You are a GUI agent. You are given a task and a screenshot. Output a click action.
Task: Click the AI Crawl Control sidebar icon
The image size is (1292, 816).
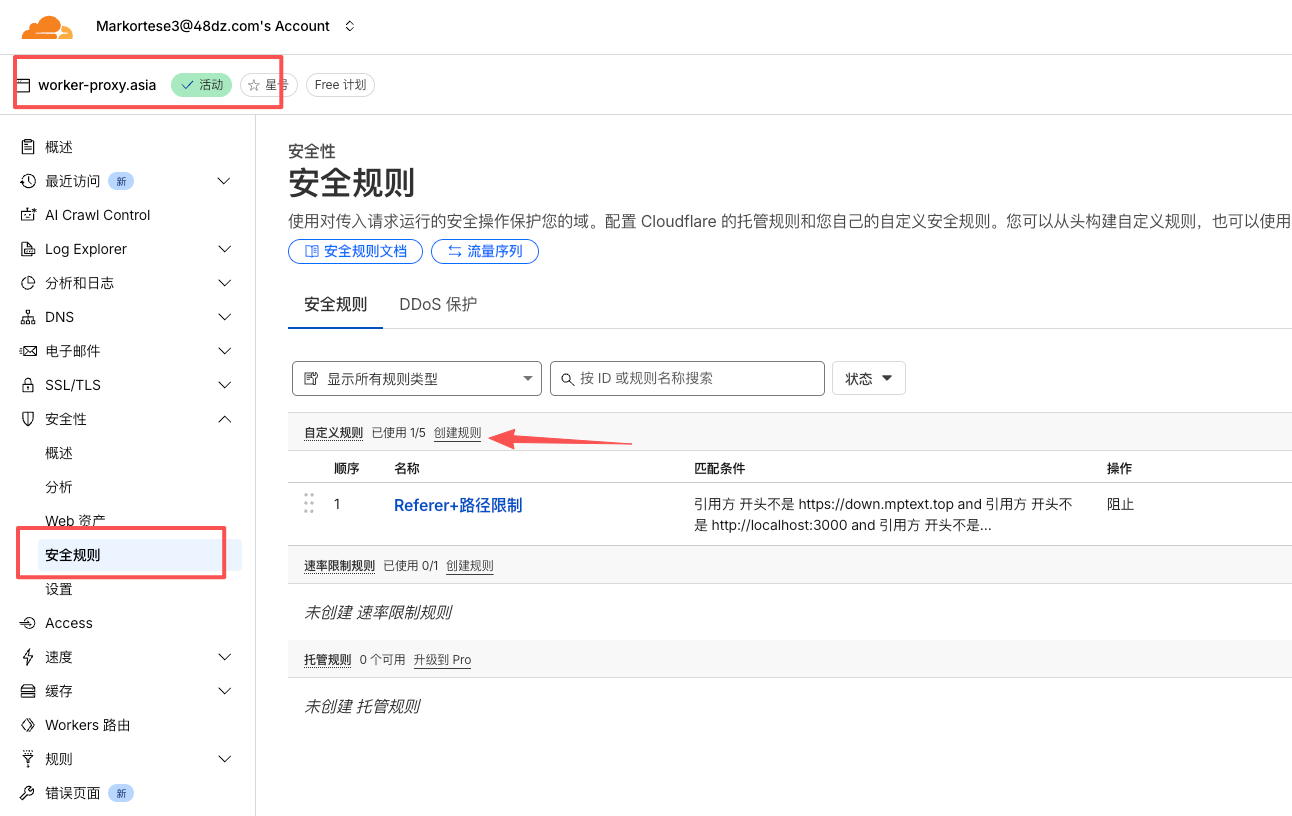[x=28, y=215]
